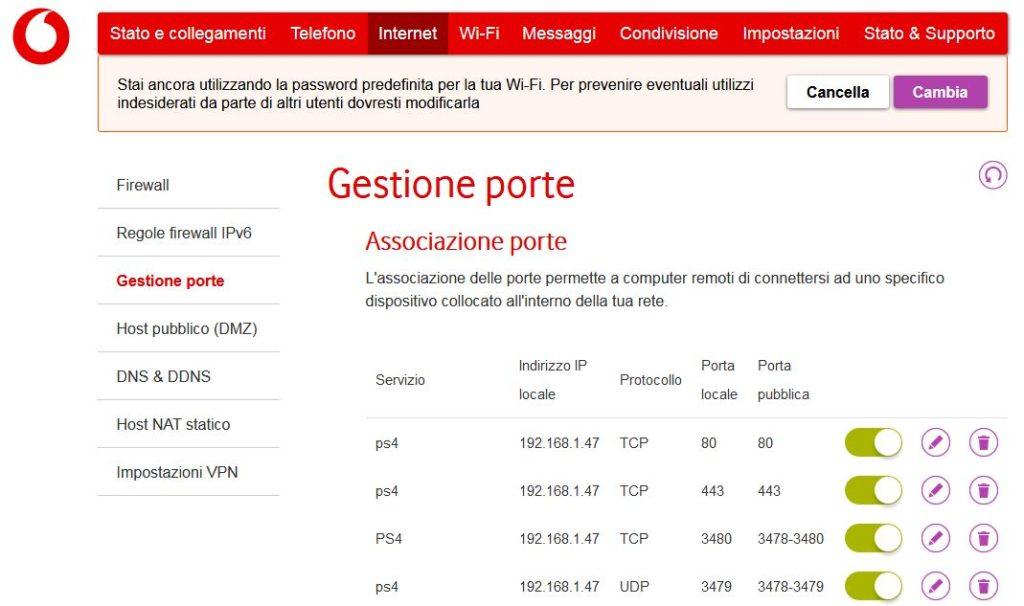1024x606 pixels.
Task: Disable the ps4 port 80 forwarding toggle
Action: pyautogui.click(x=872, y=442)
